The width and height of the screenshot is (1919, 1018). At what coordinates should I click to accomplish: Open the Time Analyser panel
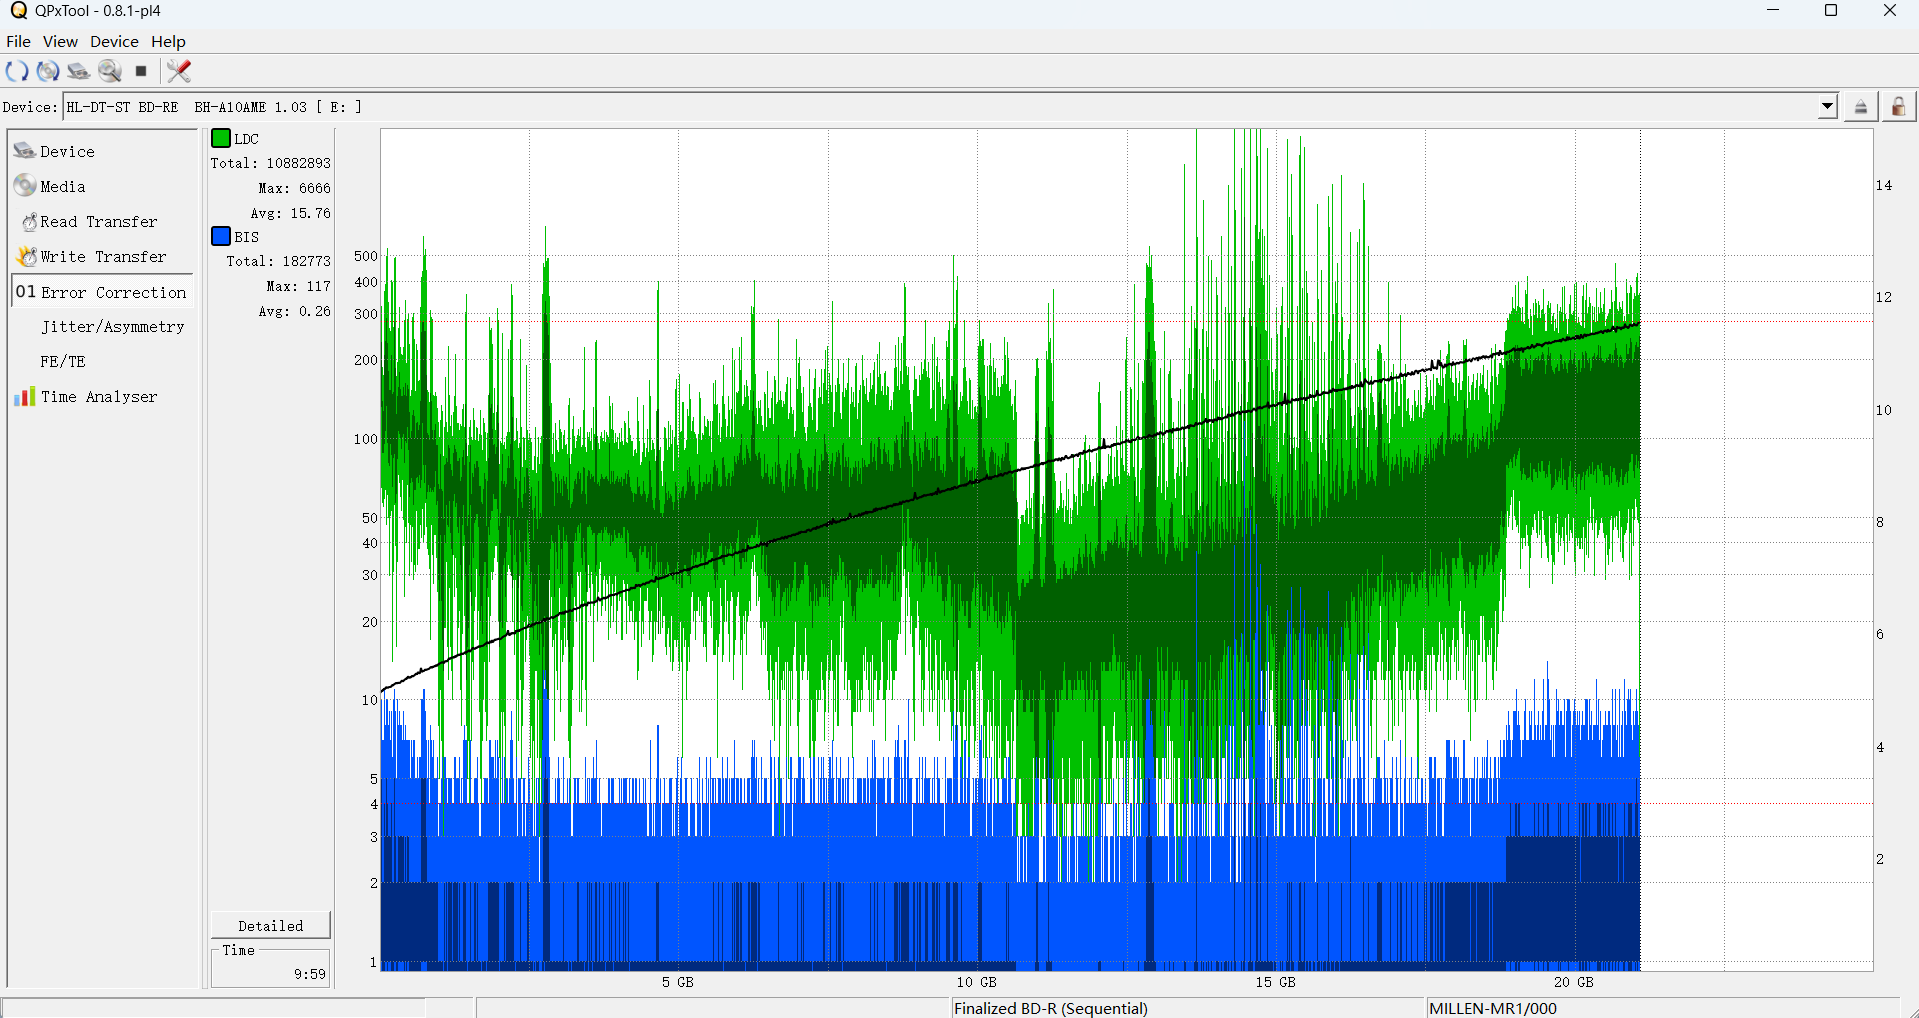coord(98,397)
